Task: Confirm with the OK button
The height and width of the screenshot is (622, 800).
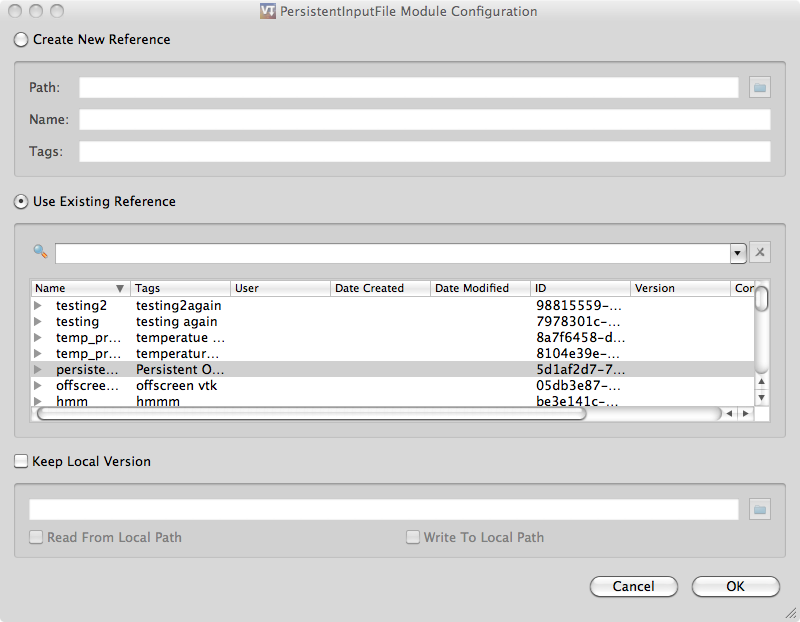Action: (x=735, y=587)
